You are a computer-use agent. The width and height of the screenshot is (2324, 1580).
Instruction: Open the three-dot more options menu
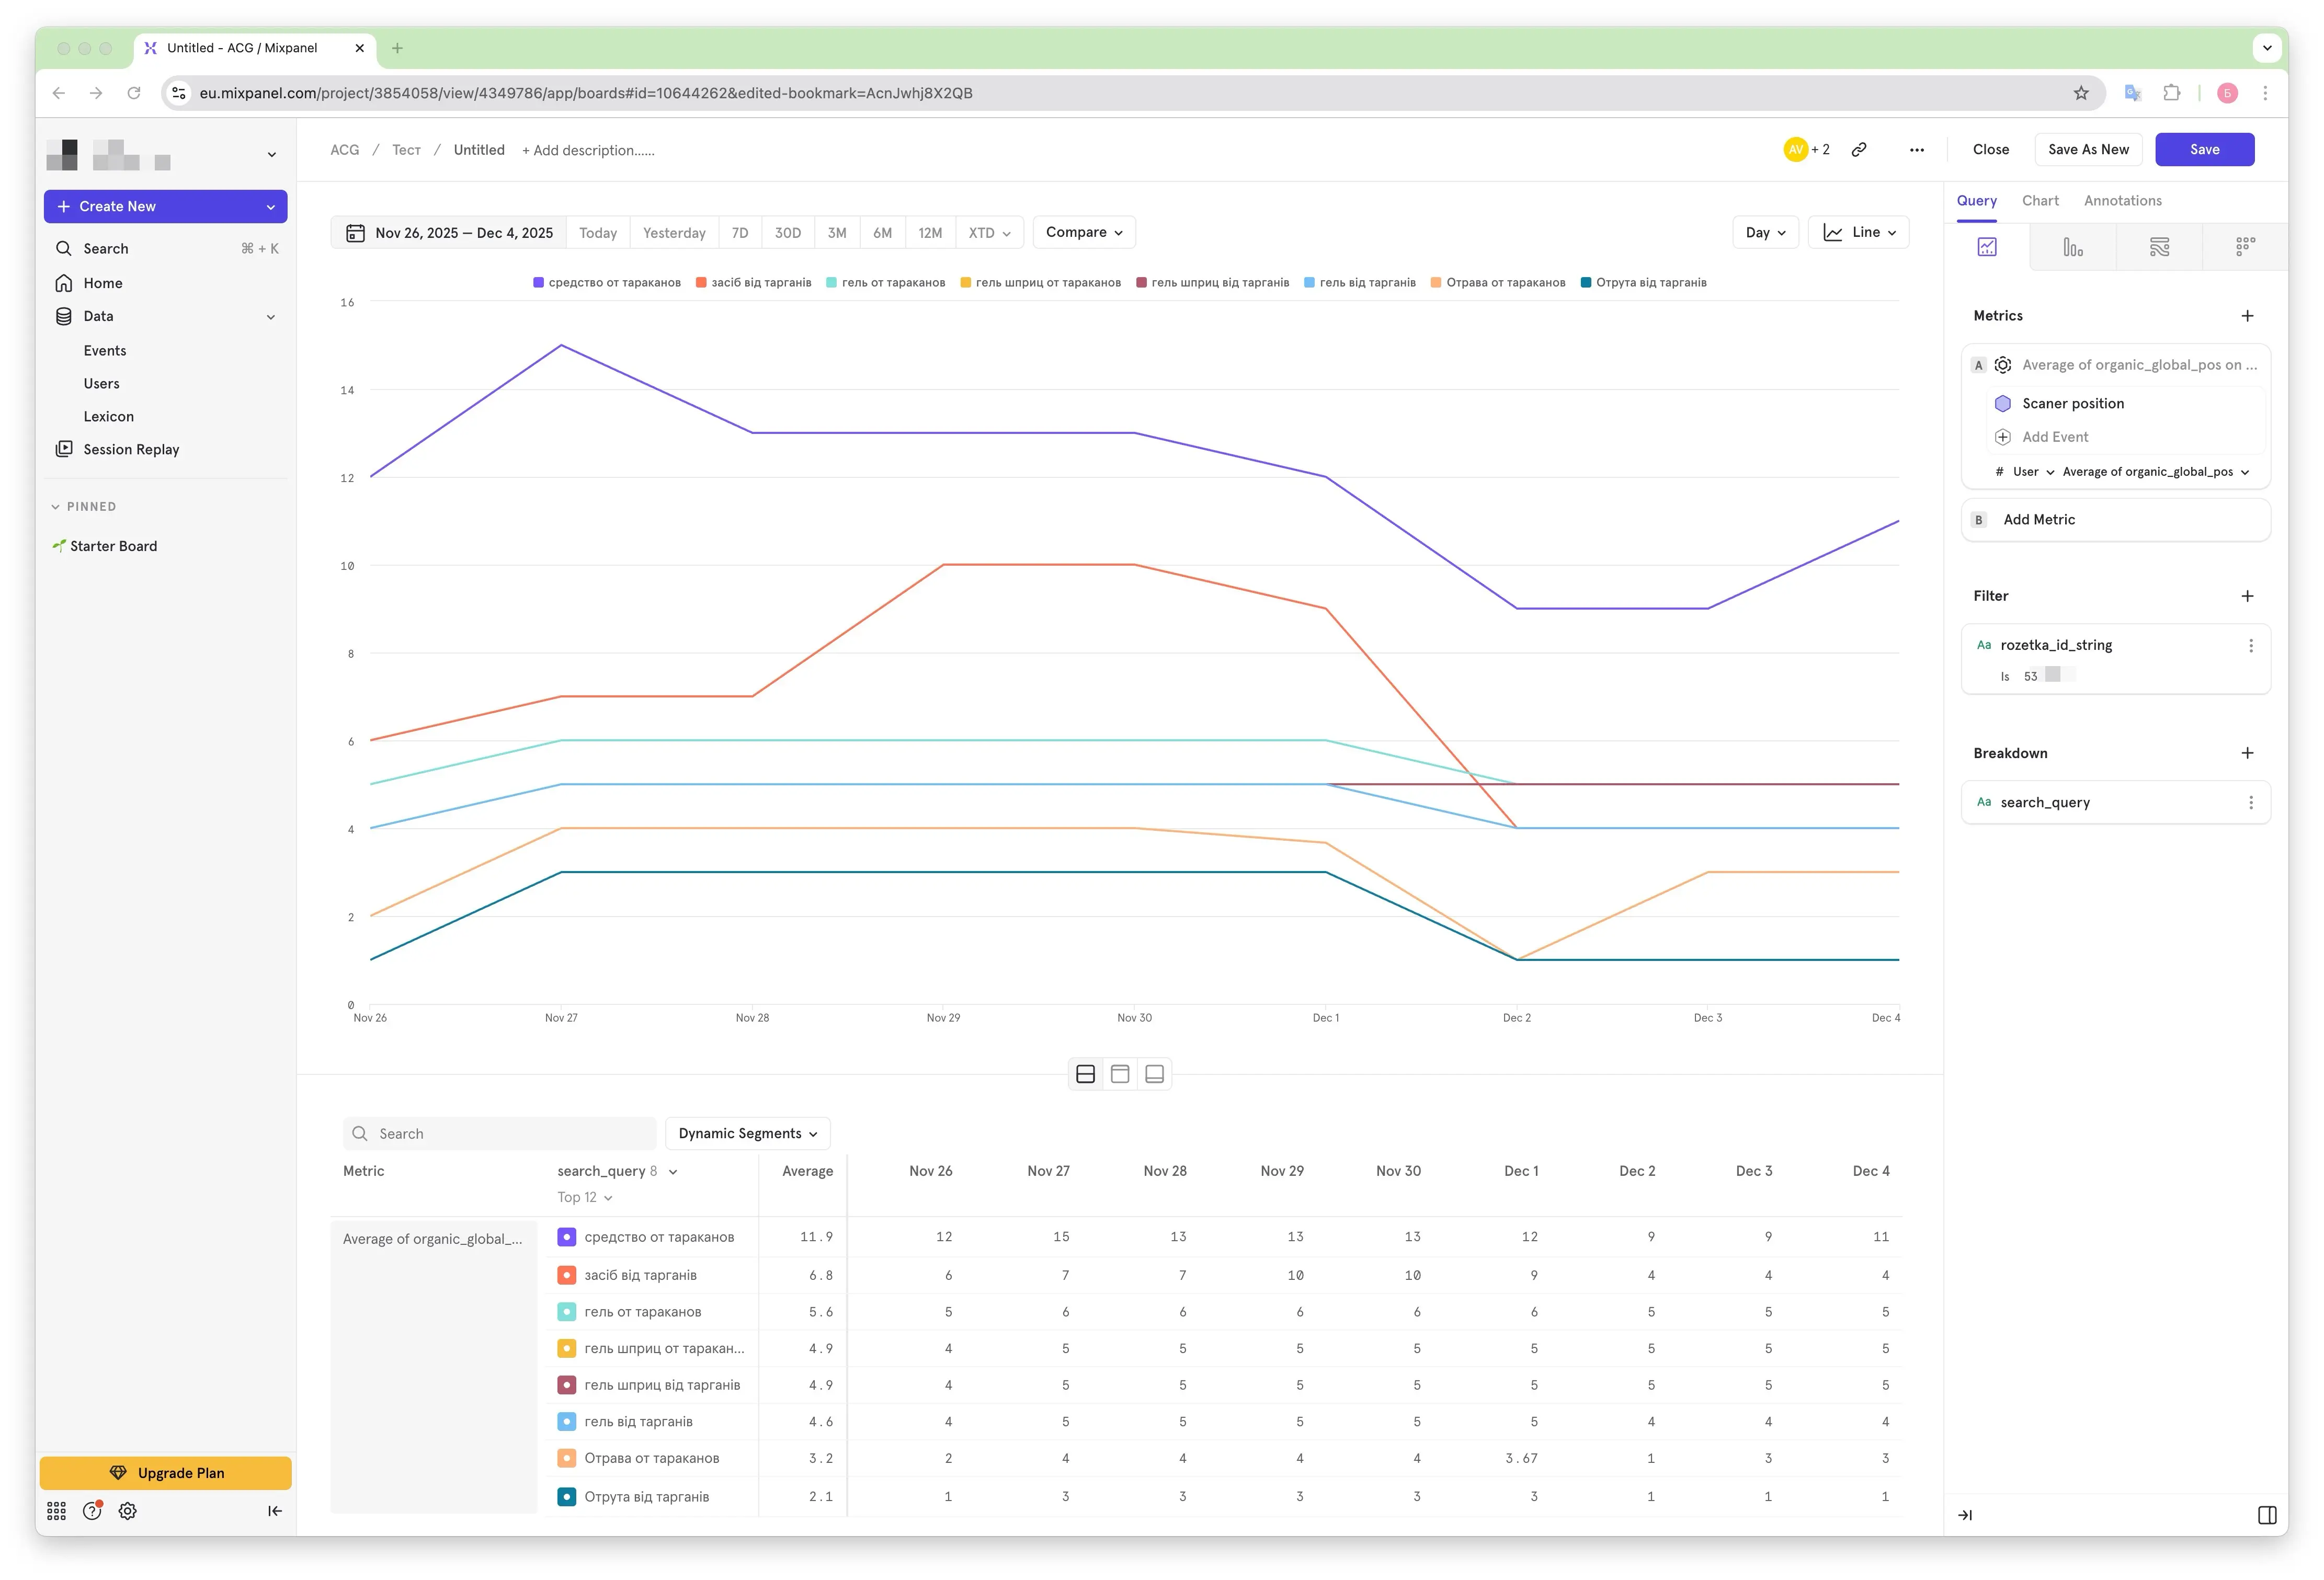[x=1916, y=150]
